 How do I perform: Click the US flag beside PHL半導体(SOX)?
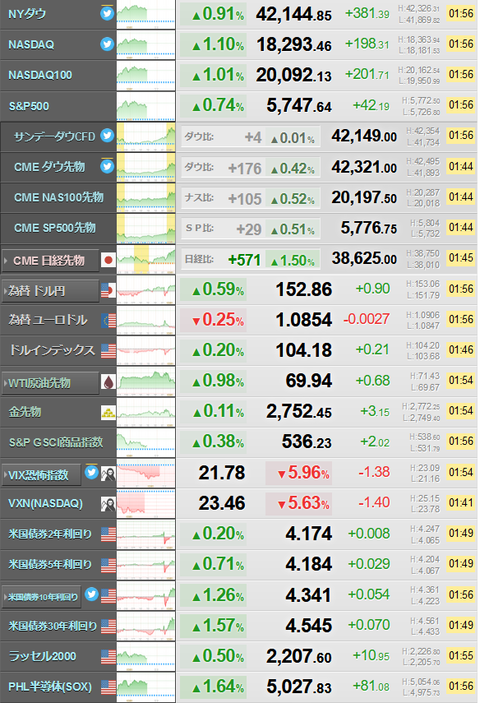click(108, 687)
